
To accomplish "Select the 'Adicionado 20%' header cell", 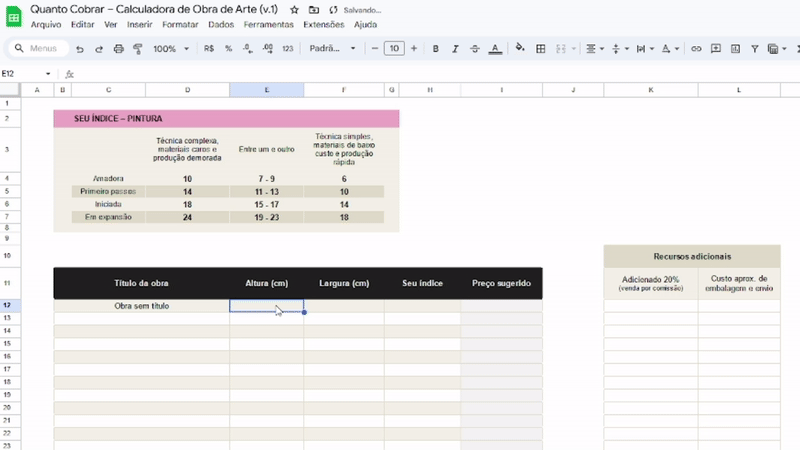I will (x=651, y=283).
